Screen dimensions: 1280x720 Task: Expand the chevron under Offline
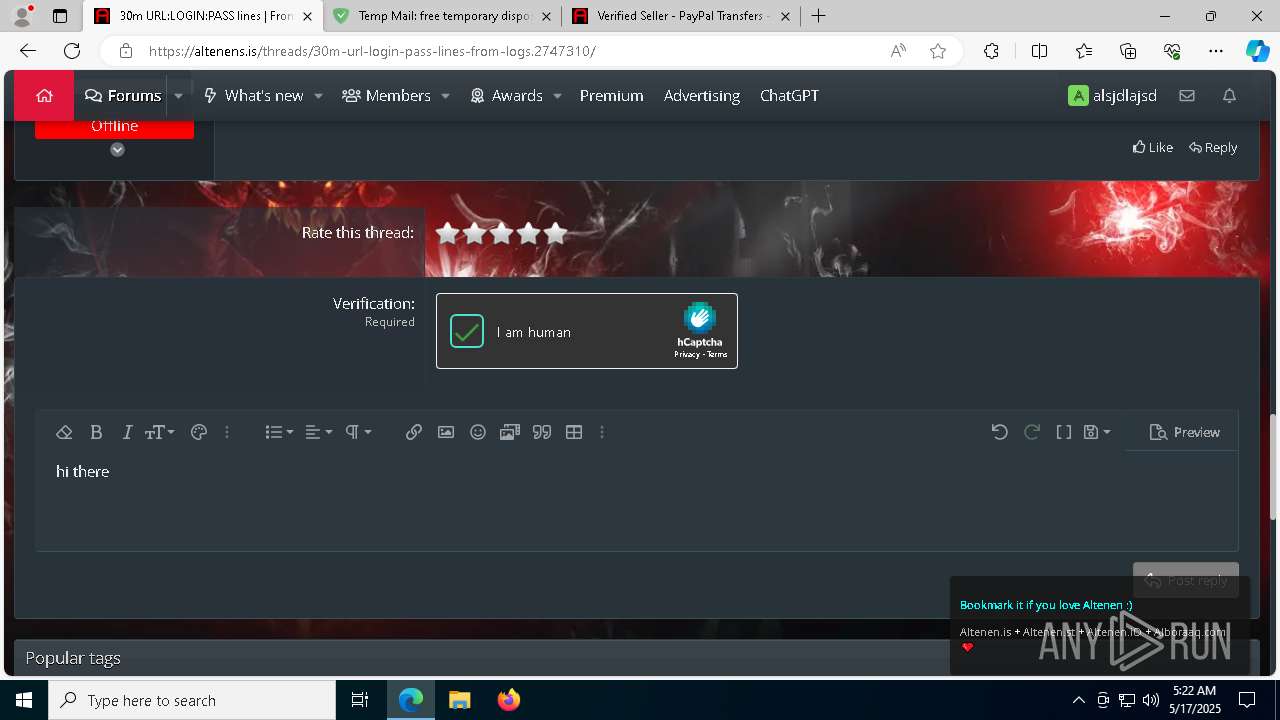point(117,149)
